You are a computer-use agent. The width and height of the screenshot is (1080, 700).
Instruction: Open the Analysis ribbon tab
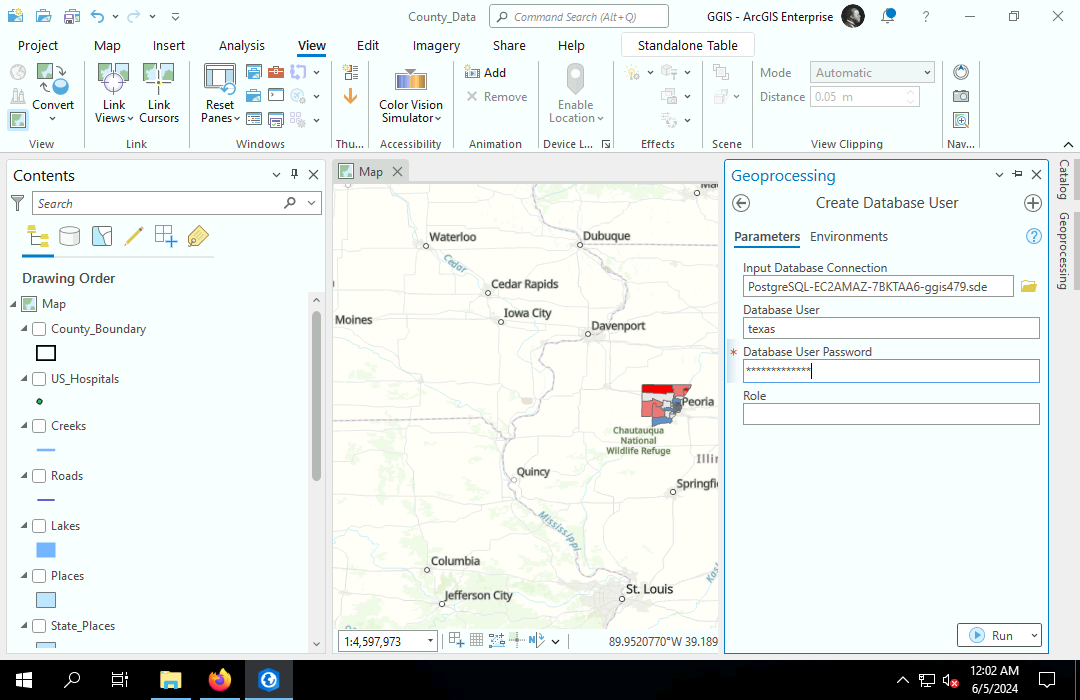(x=242, y=45)
